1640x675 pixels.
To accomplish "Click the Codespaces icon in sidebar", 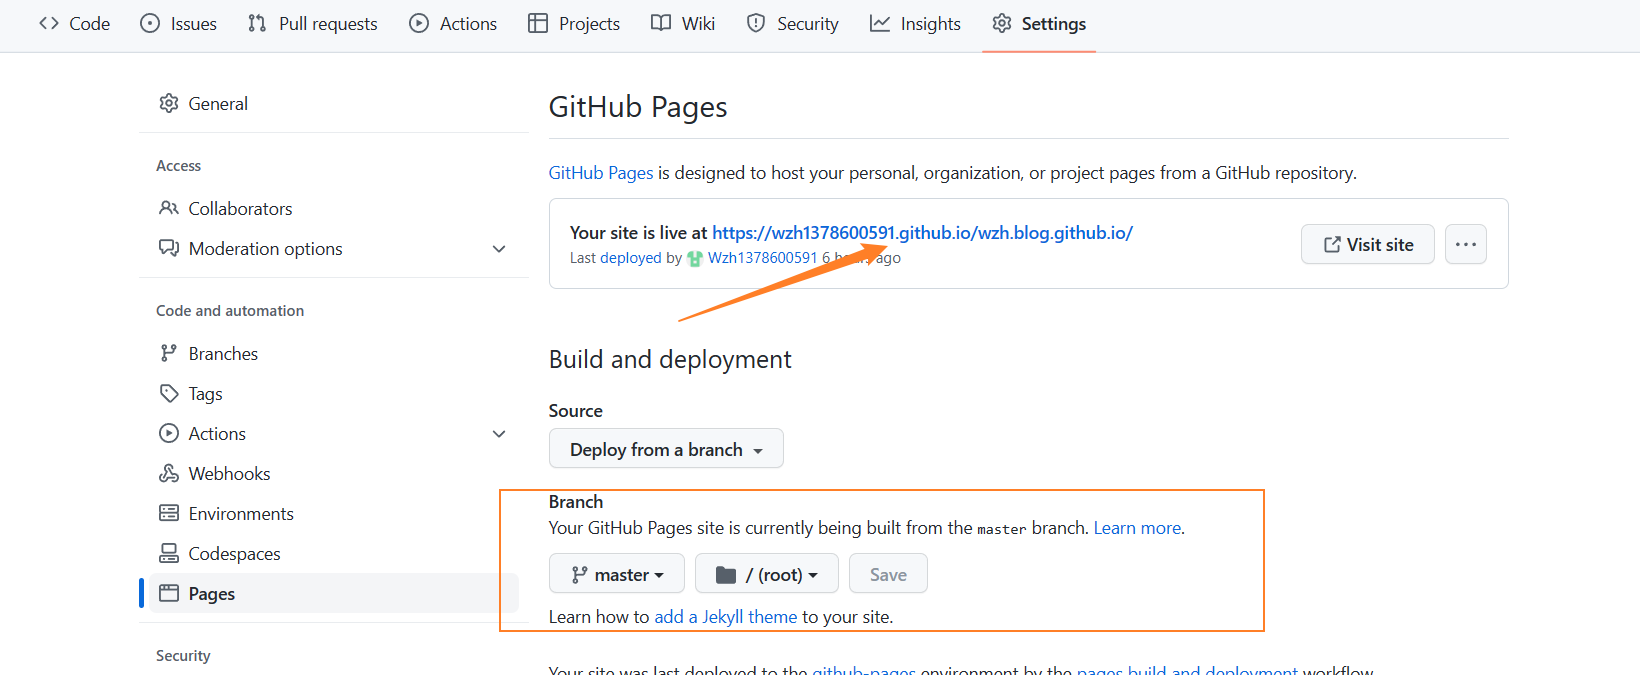I will (169, 553).
